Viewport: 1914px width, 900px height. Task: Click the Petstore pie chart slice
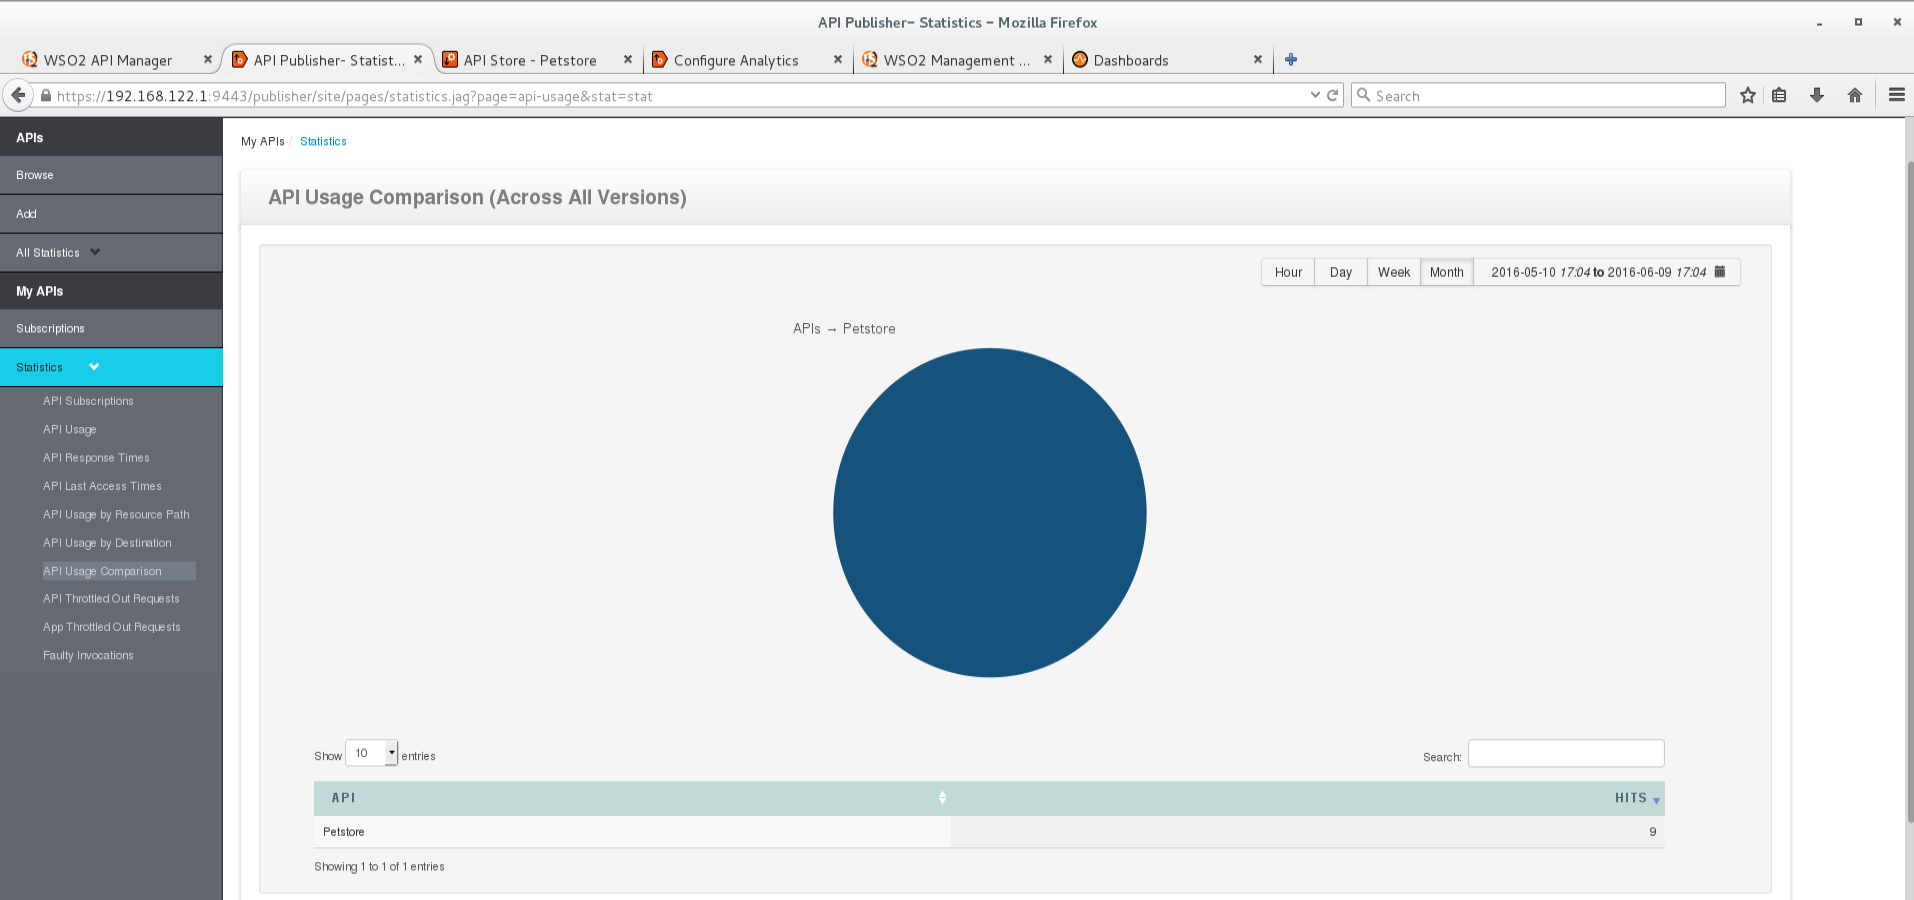coord(990,512)
